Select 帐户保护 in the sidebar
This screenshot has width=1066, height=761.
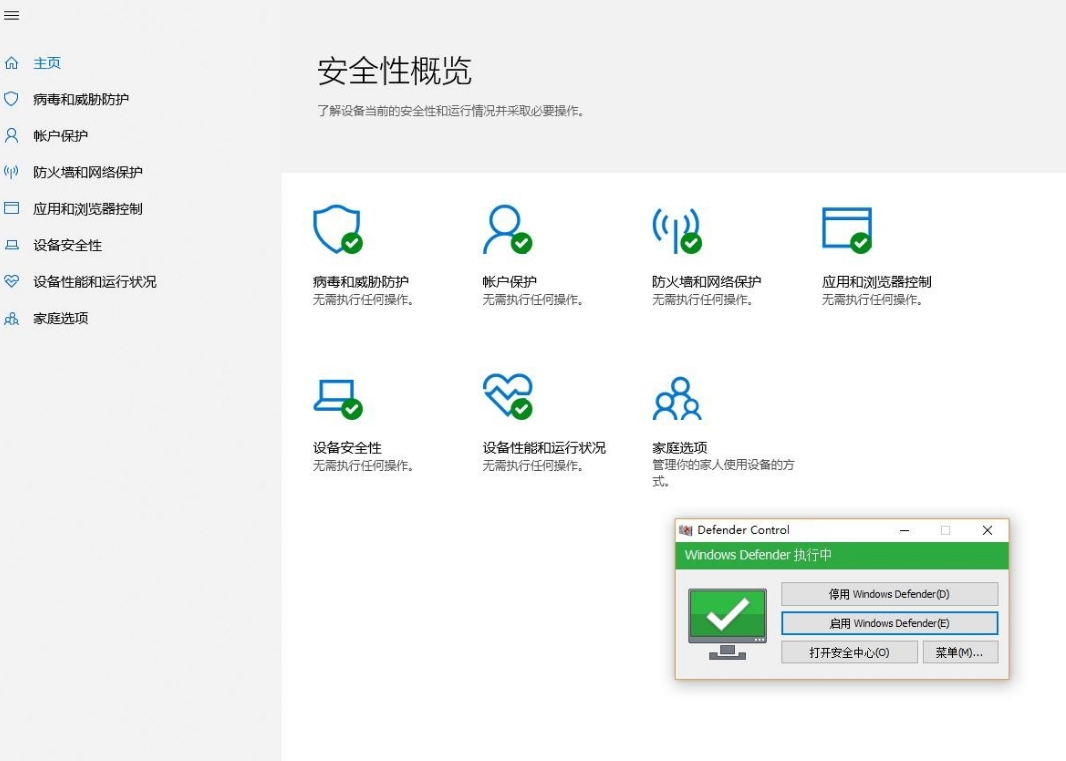[61, 136]
